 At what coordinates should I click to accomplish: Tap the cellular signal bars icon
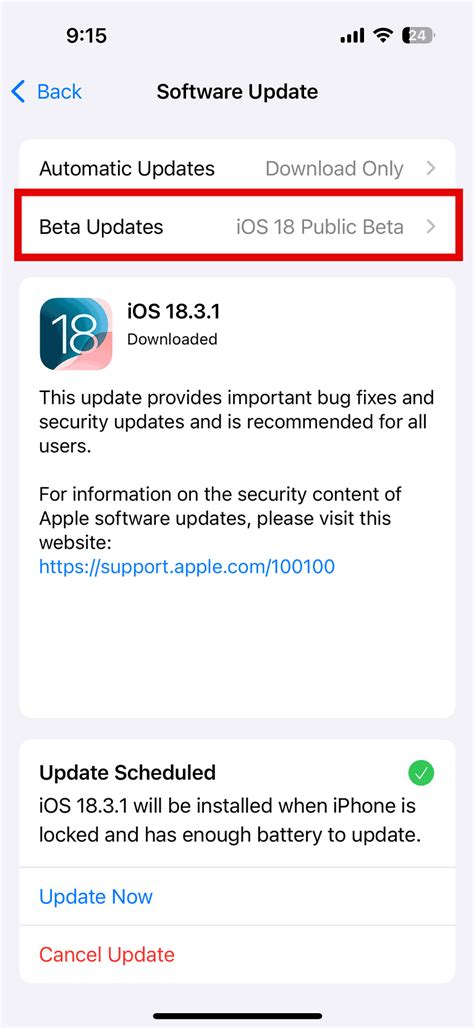(352, 36)
